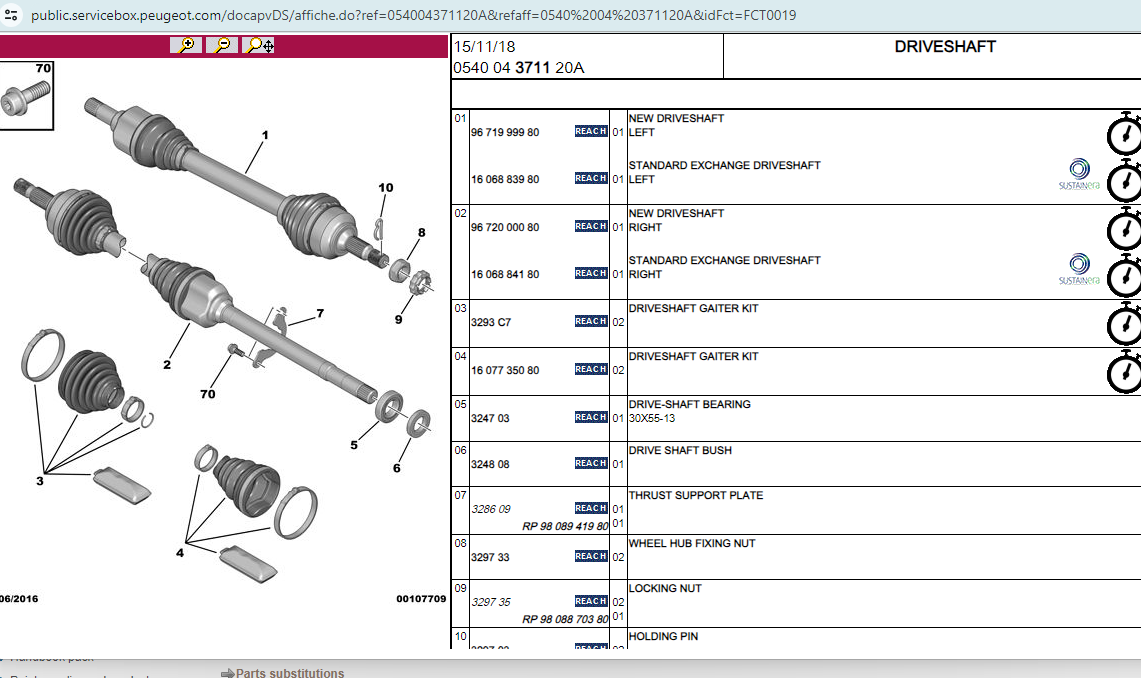This screenshot has height=678, width=1141.
Task: Click REACH badge for part 16 077 350 80
Action: click(x=591, y=369)
